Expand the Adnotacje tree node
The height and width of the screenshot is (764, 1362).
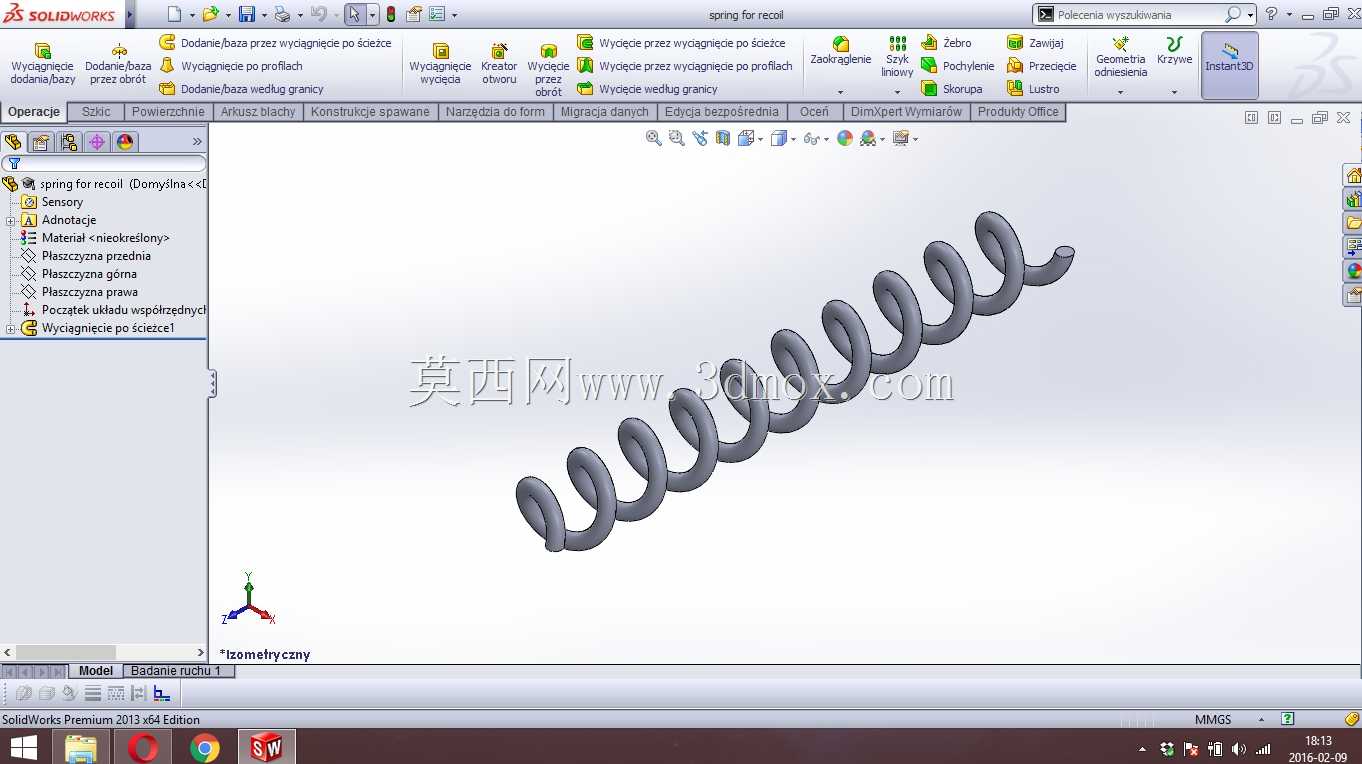click(x=10, y=220)
